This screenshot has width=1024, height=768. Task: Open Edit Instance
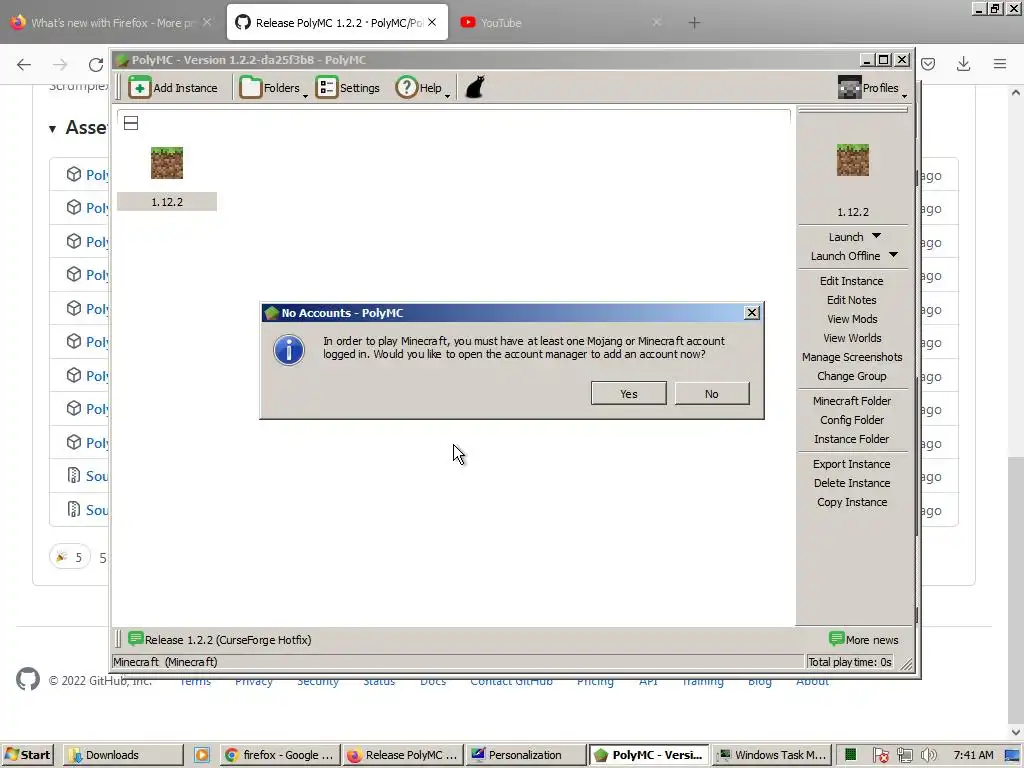click(852, 281)
